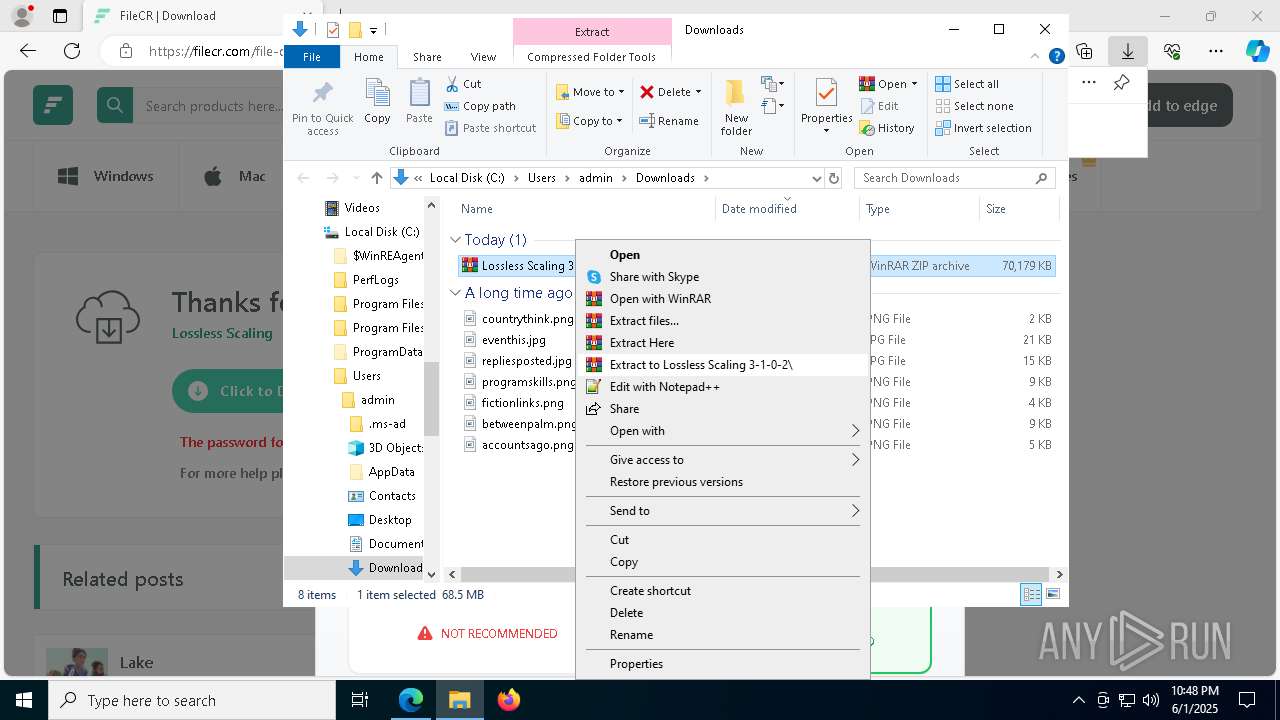Click Select none in ribbon
This screenshot has width=1280, height=720.
point(974,106)
